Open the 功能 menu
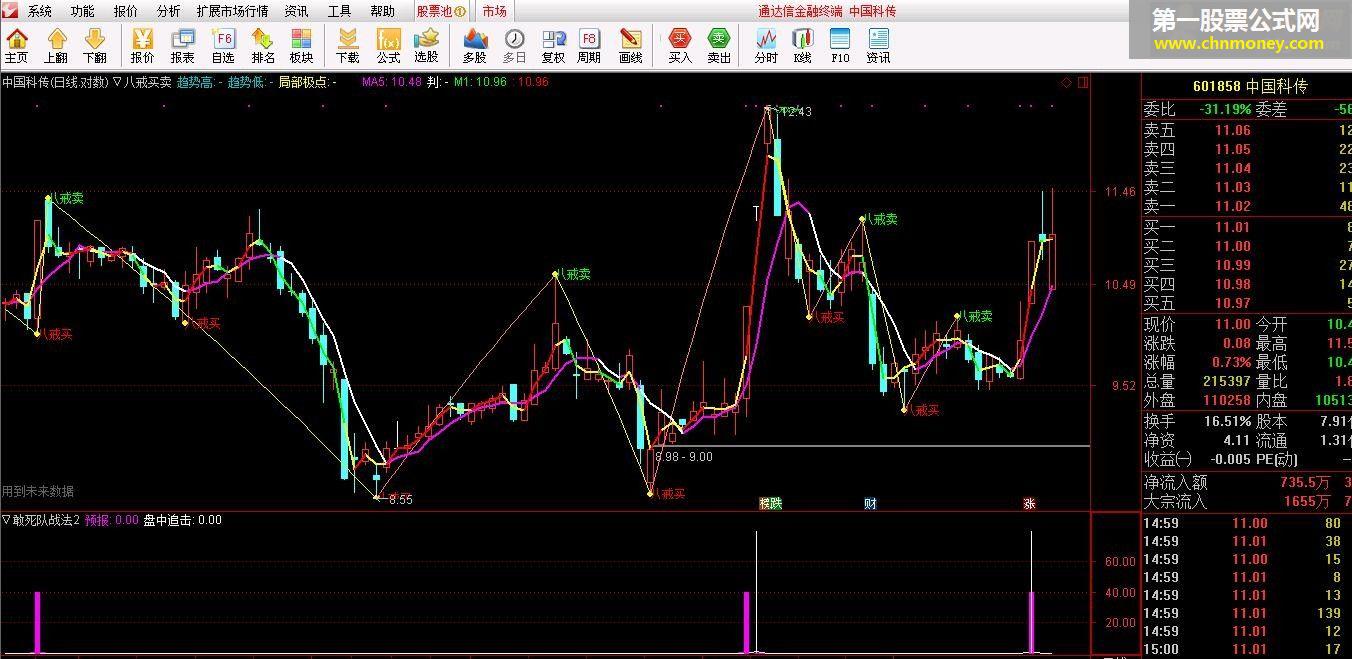 83,11
